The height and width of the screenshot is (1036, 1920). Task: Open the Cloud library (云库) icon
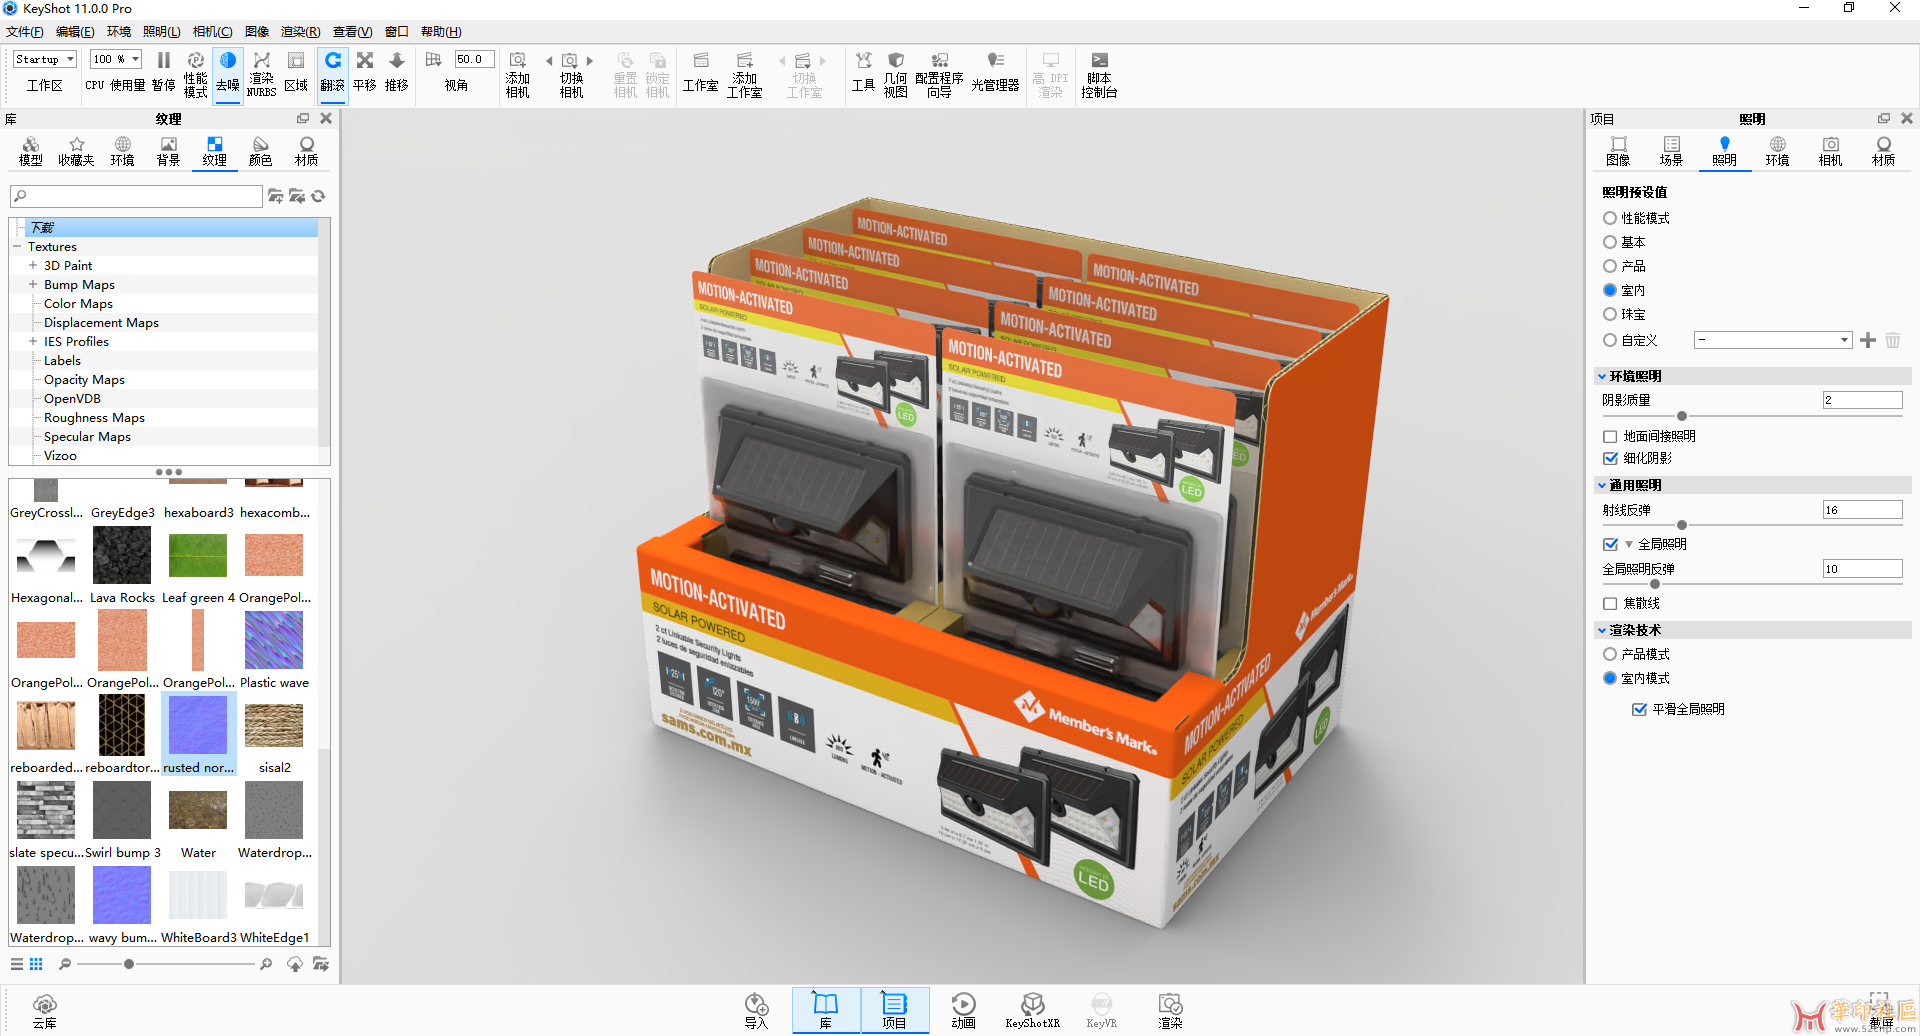coord(44,1010)
